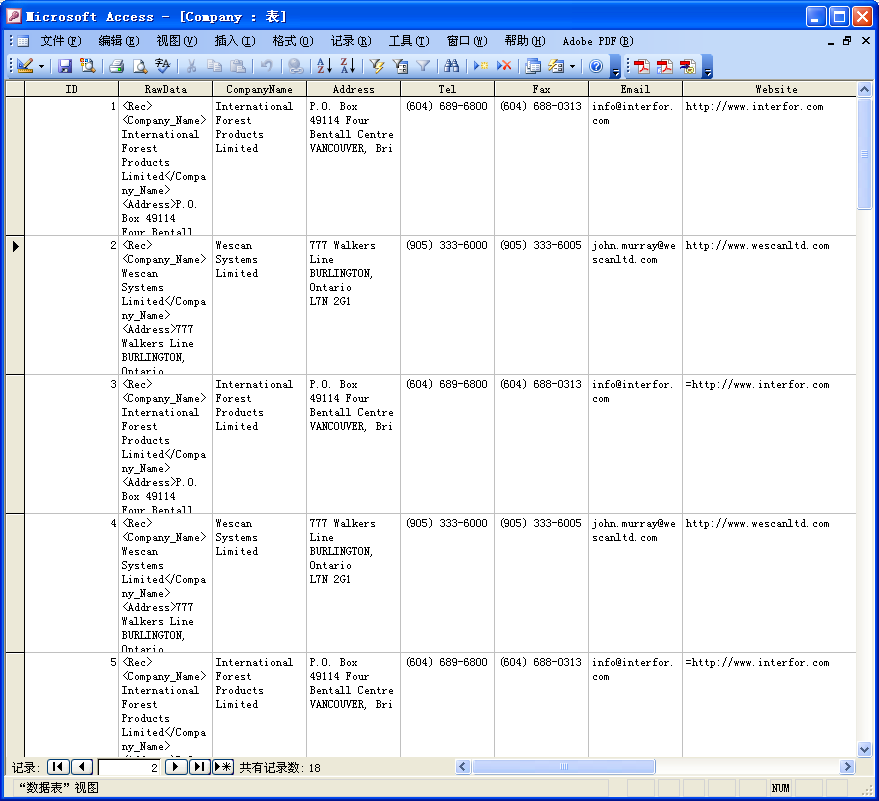Expand the New Object dropdown arrow

[573, 66]
